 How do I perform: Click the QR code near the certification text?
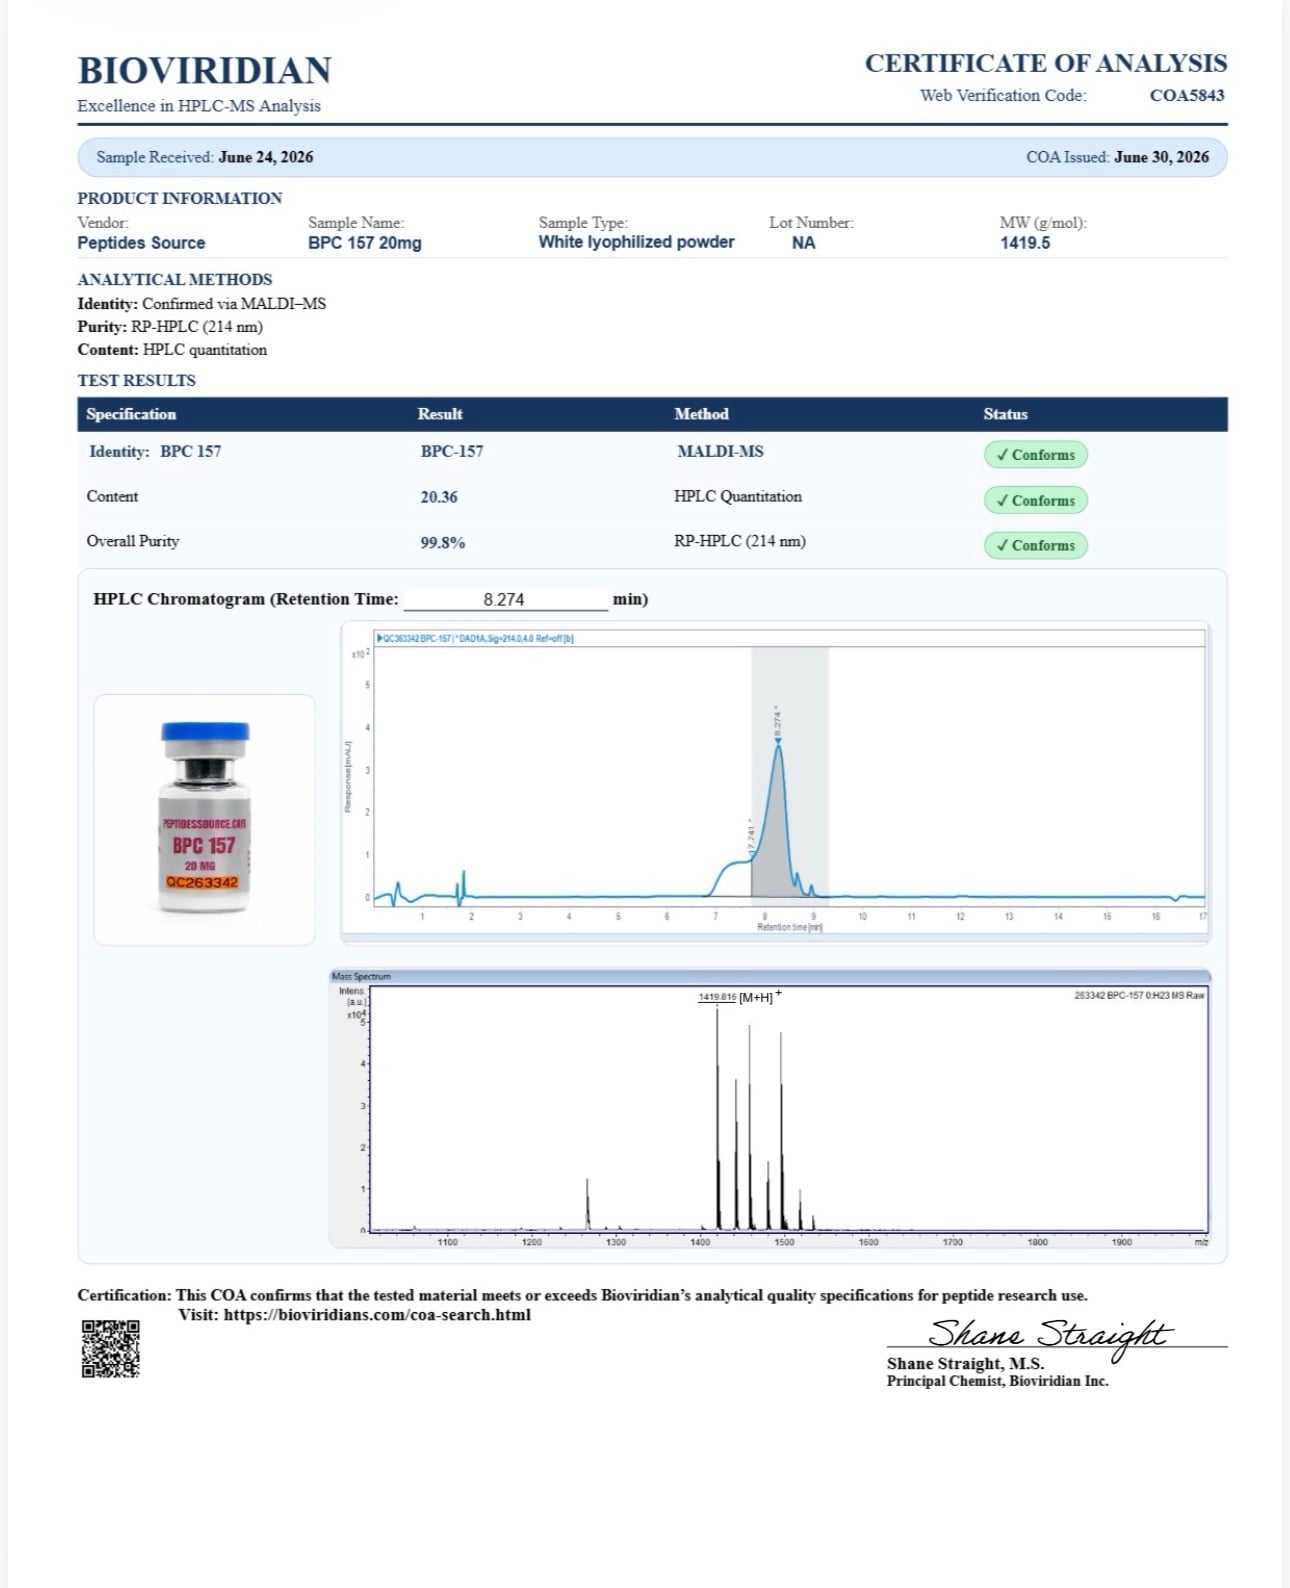pos(110,1348)
